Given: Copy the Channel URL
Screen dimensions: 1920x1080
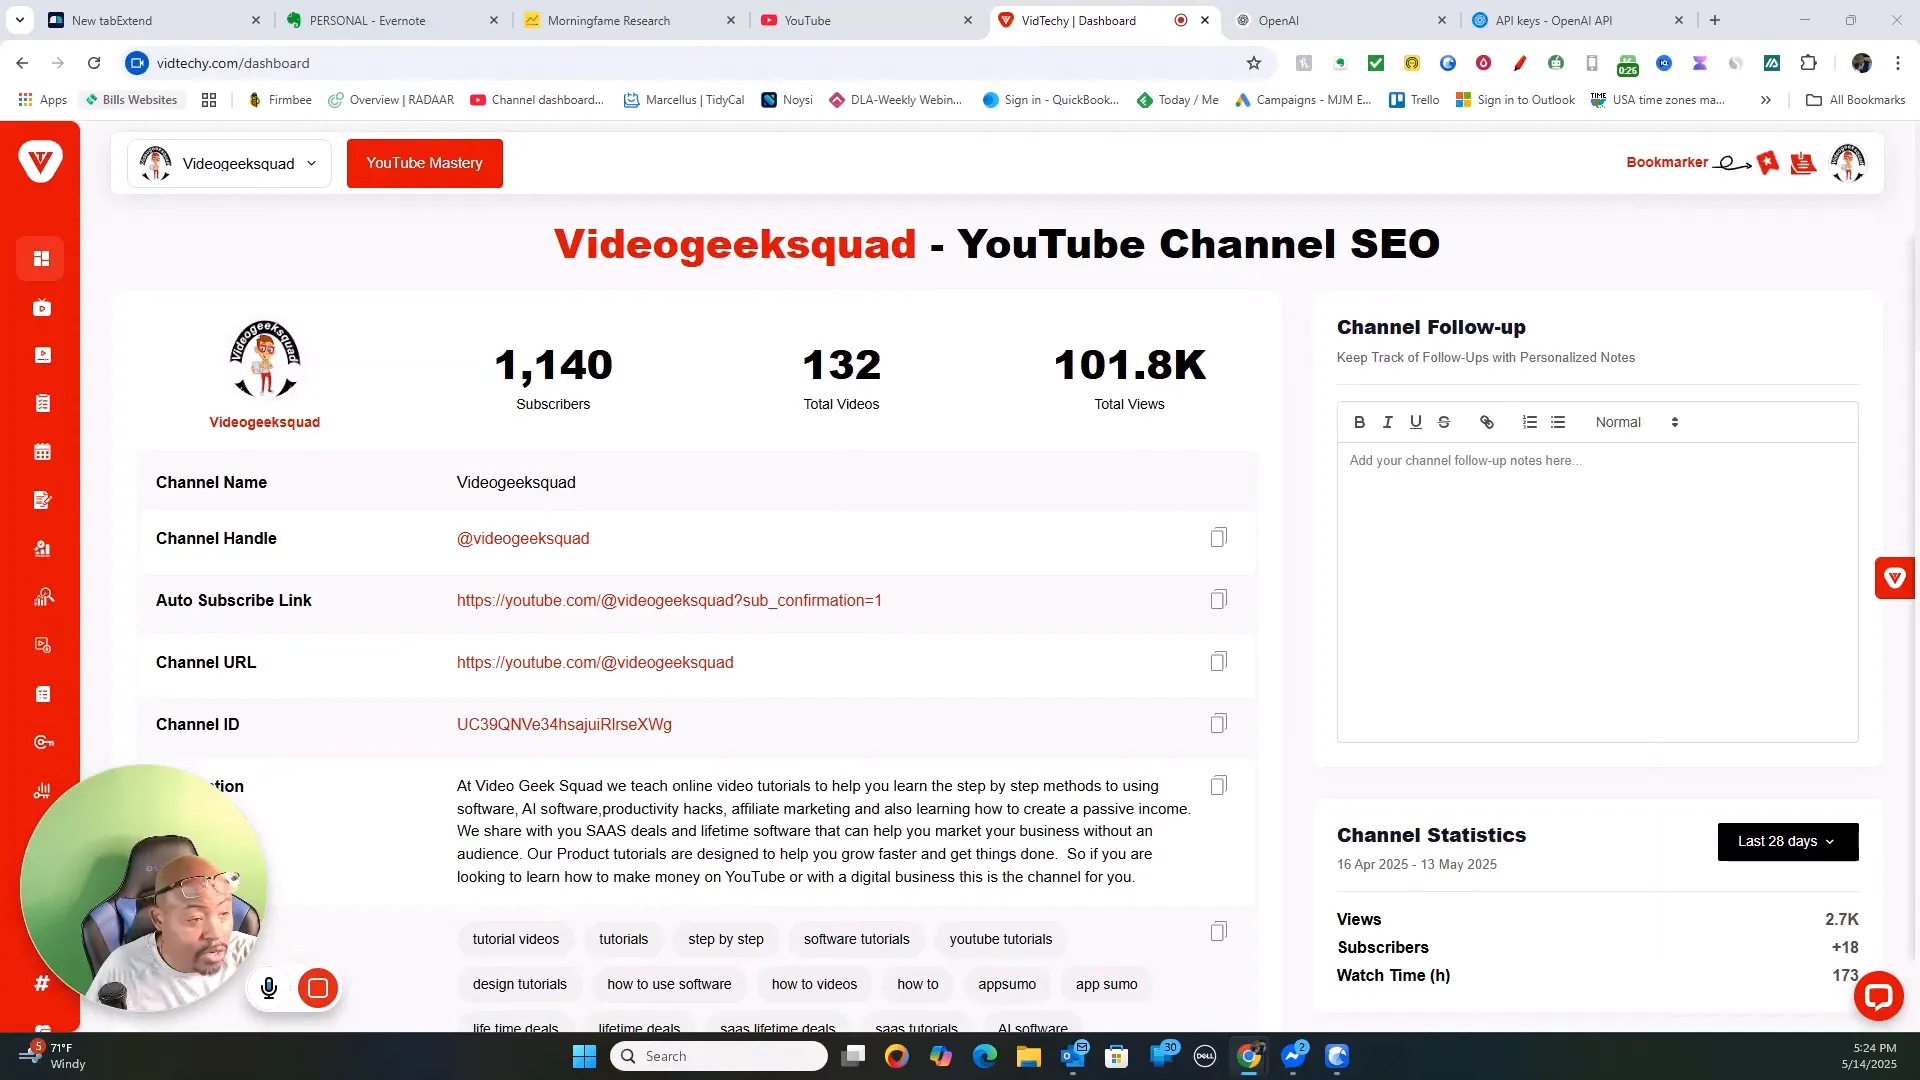Looking at the screenshot, I should click(x=1218, y=662).
